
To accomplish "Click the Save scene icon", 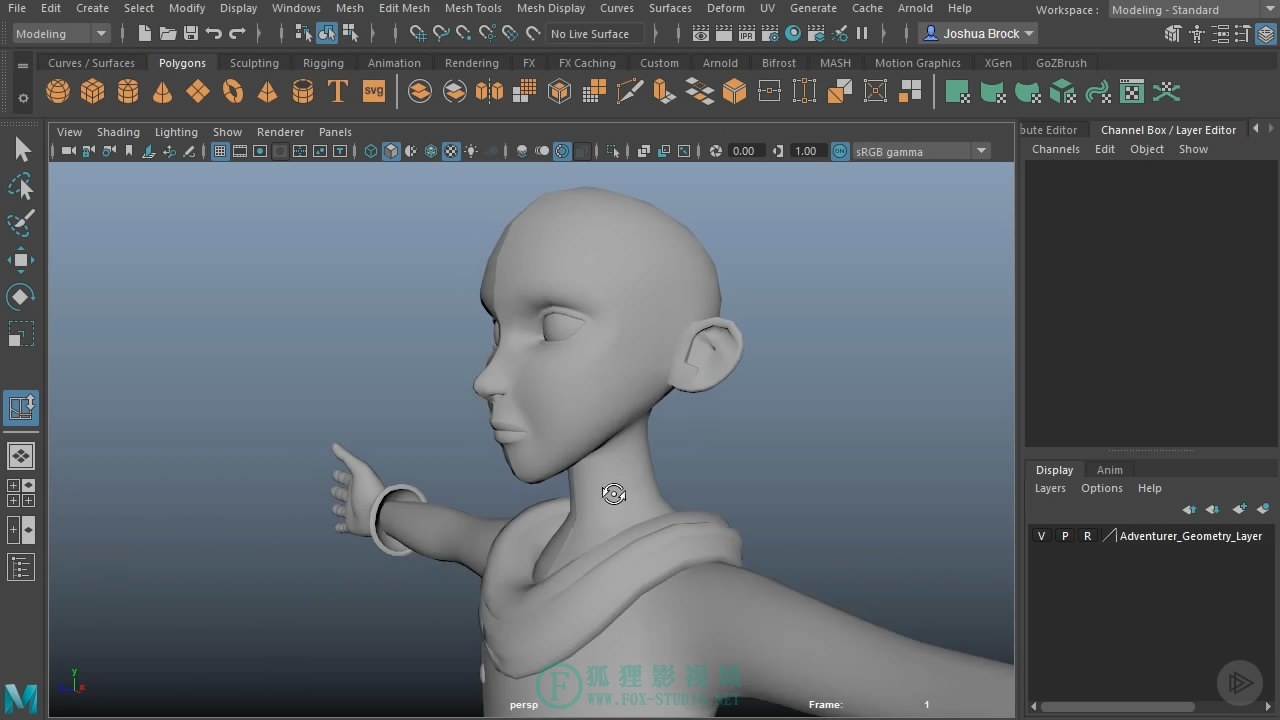I will pos(190,34).
